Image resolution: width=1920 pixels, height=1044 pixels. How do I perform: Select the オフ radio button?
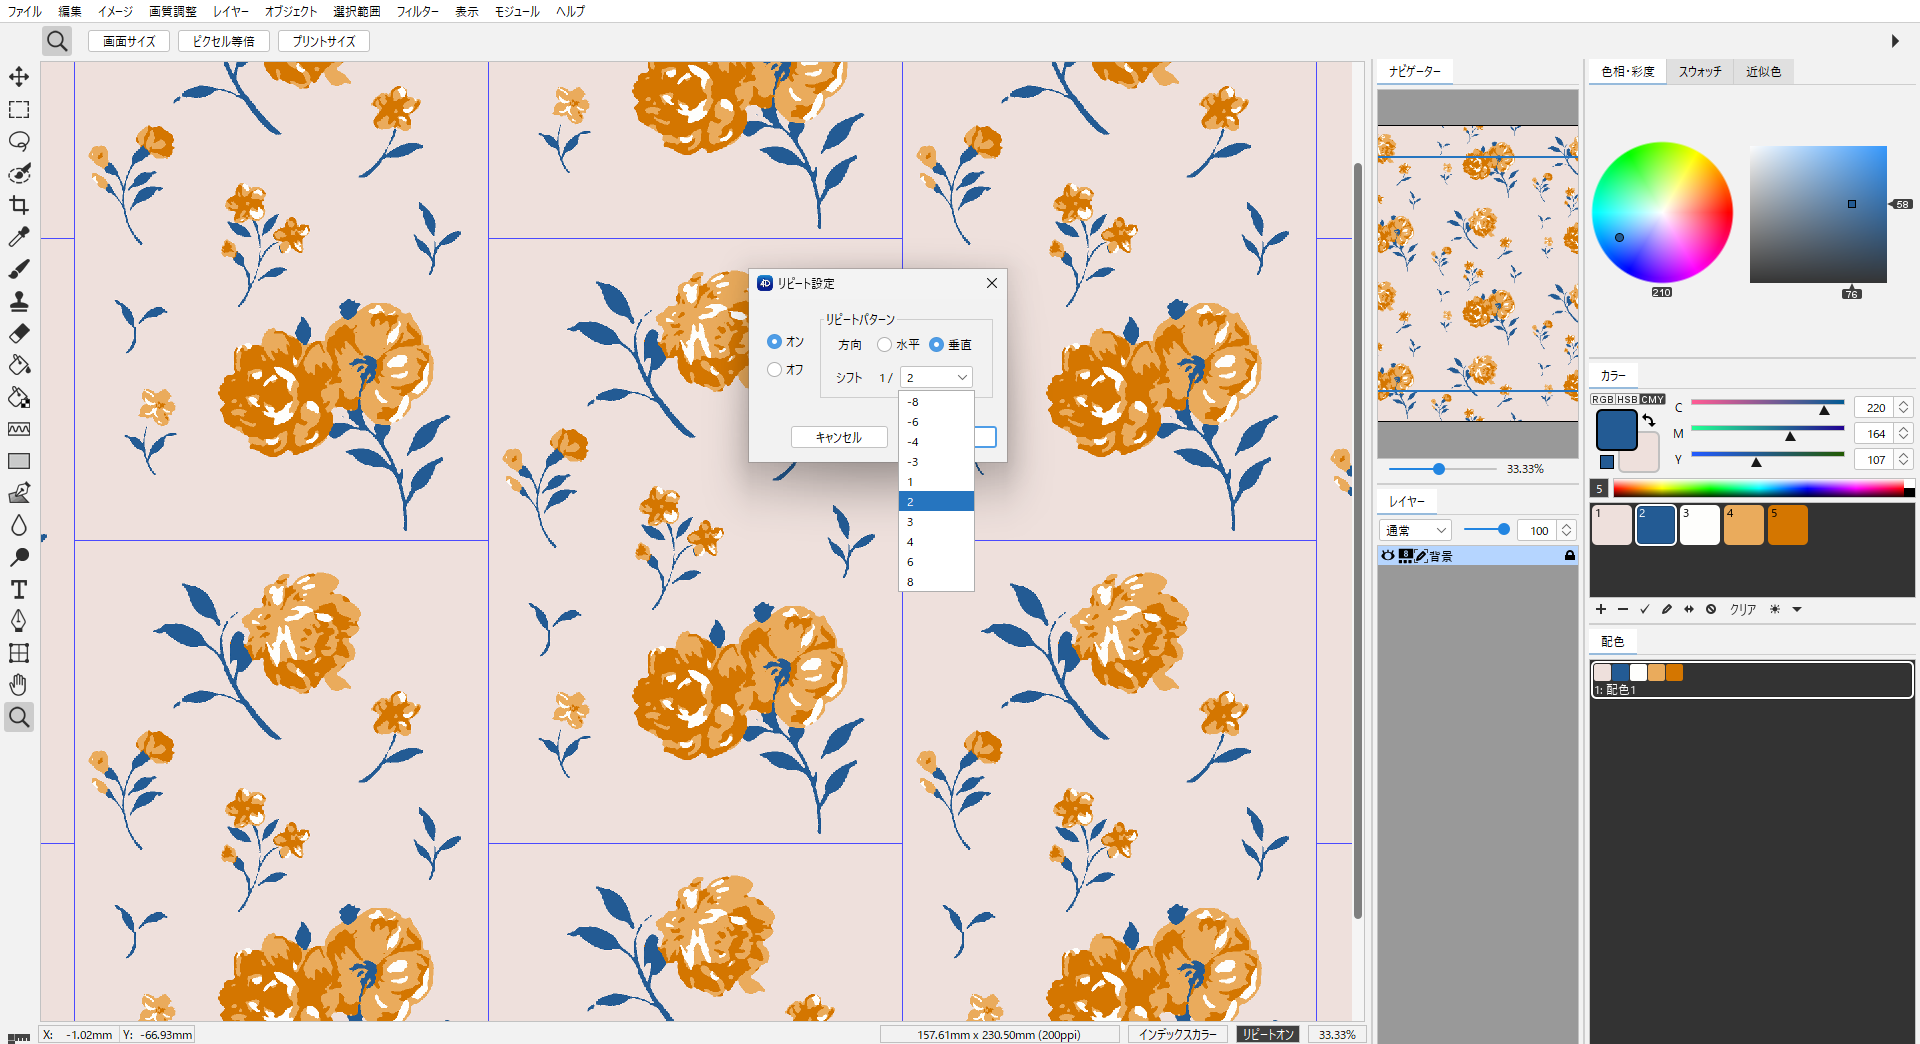pyautogui.click(x=774, y=369)
